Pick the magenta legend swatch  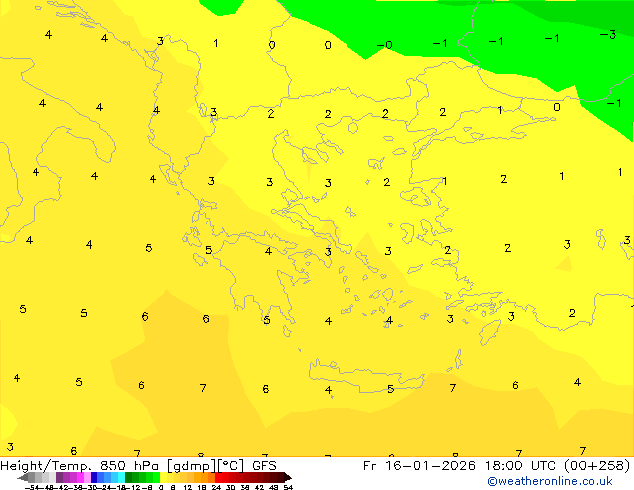pos(80,477)
